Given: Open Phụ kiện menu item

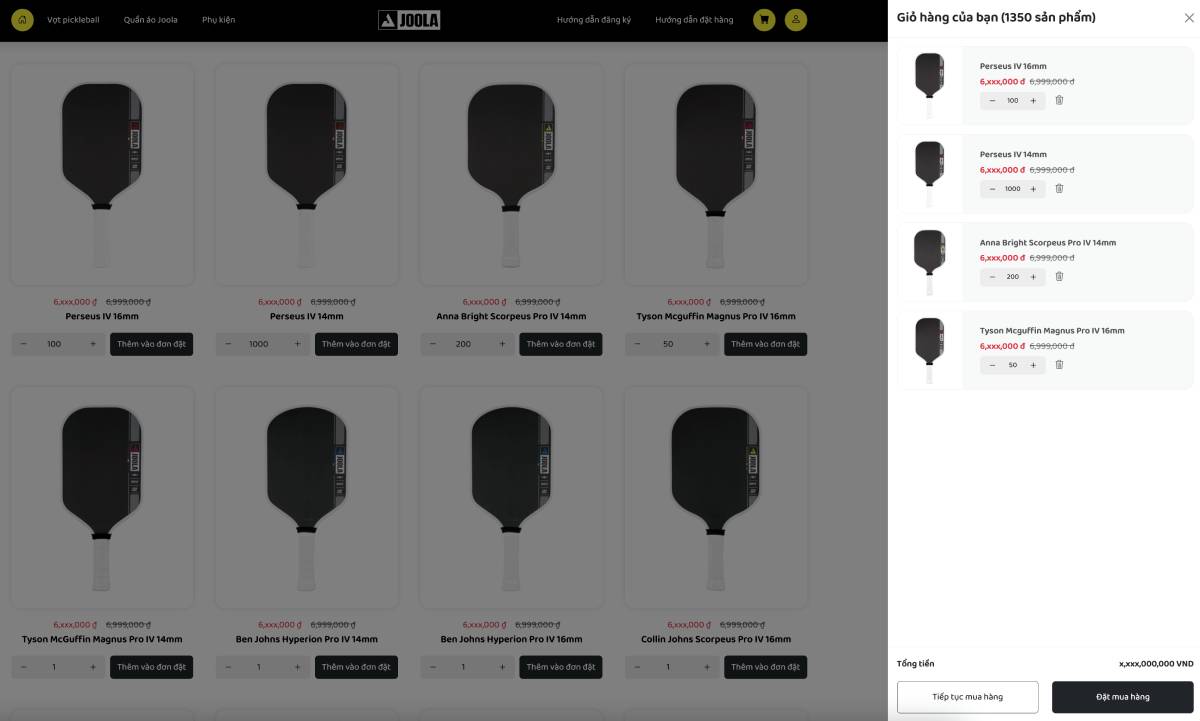Looking at the screenshot, I should pos(218,20).
